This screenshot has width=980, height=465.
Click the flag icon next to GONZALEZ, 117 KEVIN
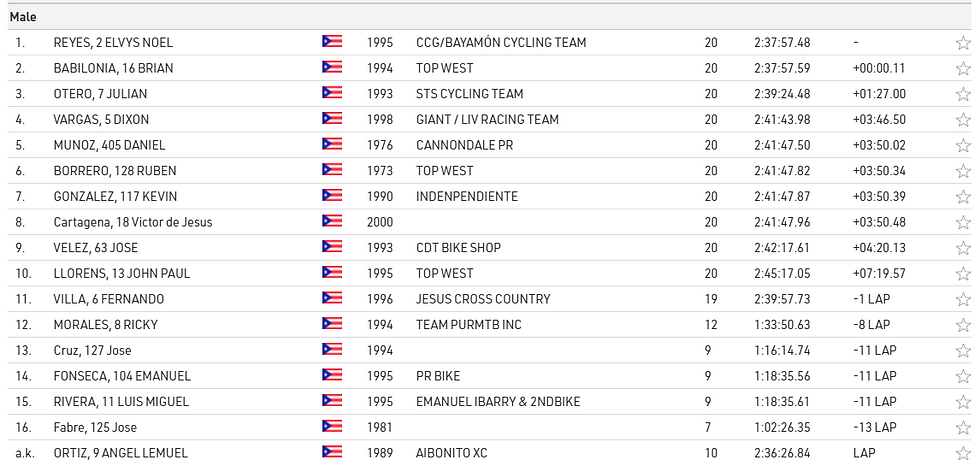tap(332, 197)
